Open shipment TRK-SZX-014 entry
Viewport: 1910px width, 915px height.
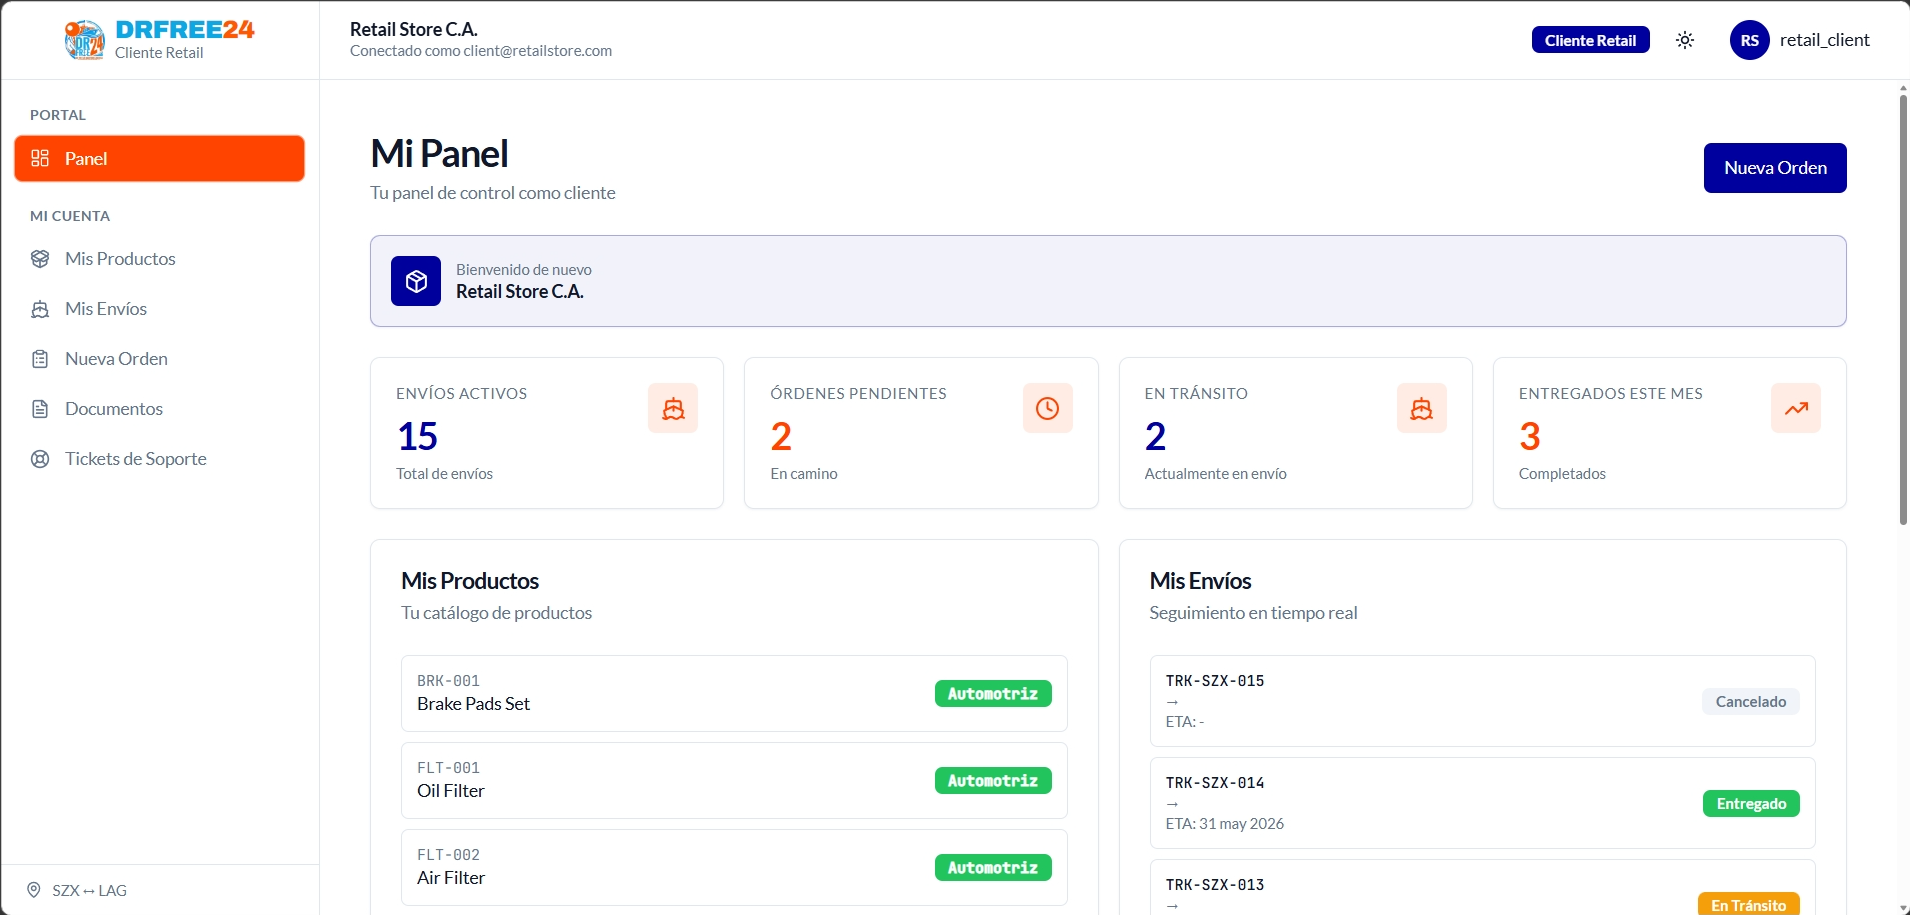[1482, 803]
